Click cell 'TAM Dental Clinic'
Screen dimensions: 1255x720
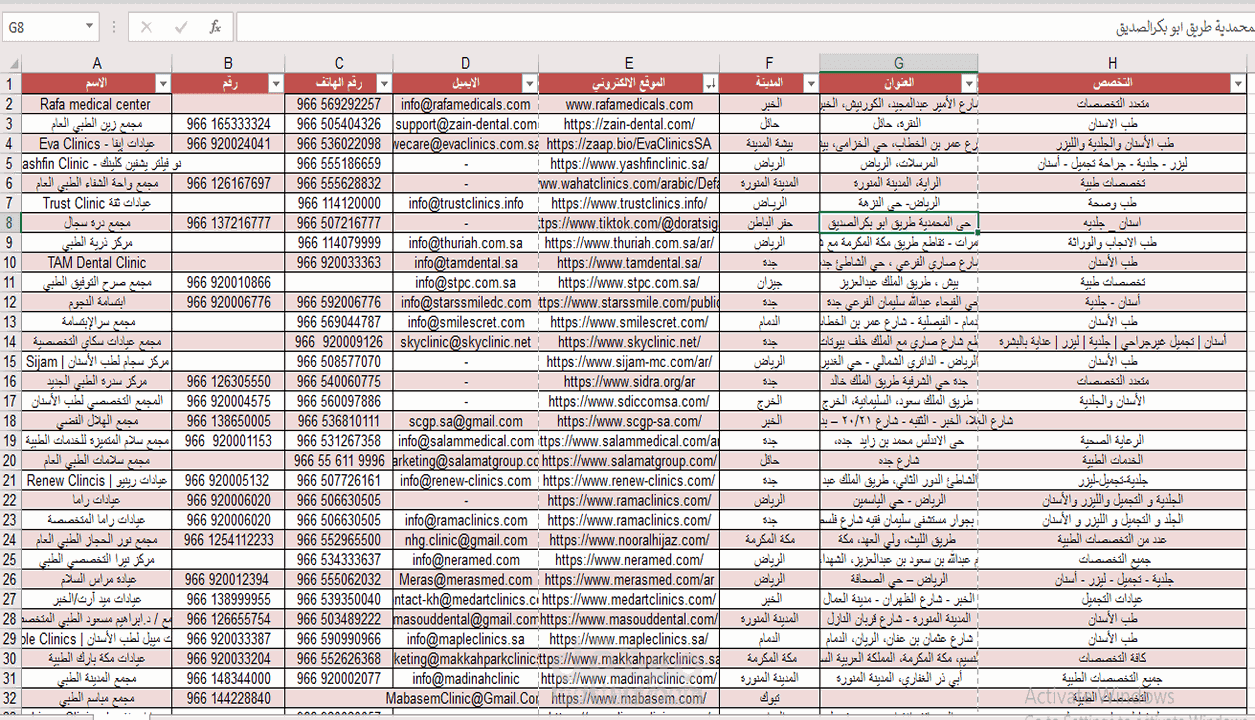(x=96, y=263)
